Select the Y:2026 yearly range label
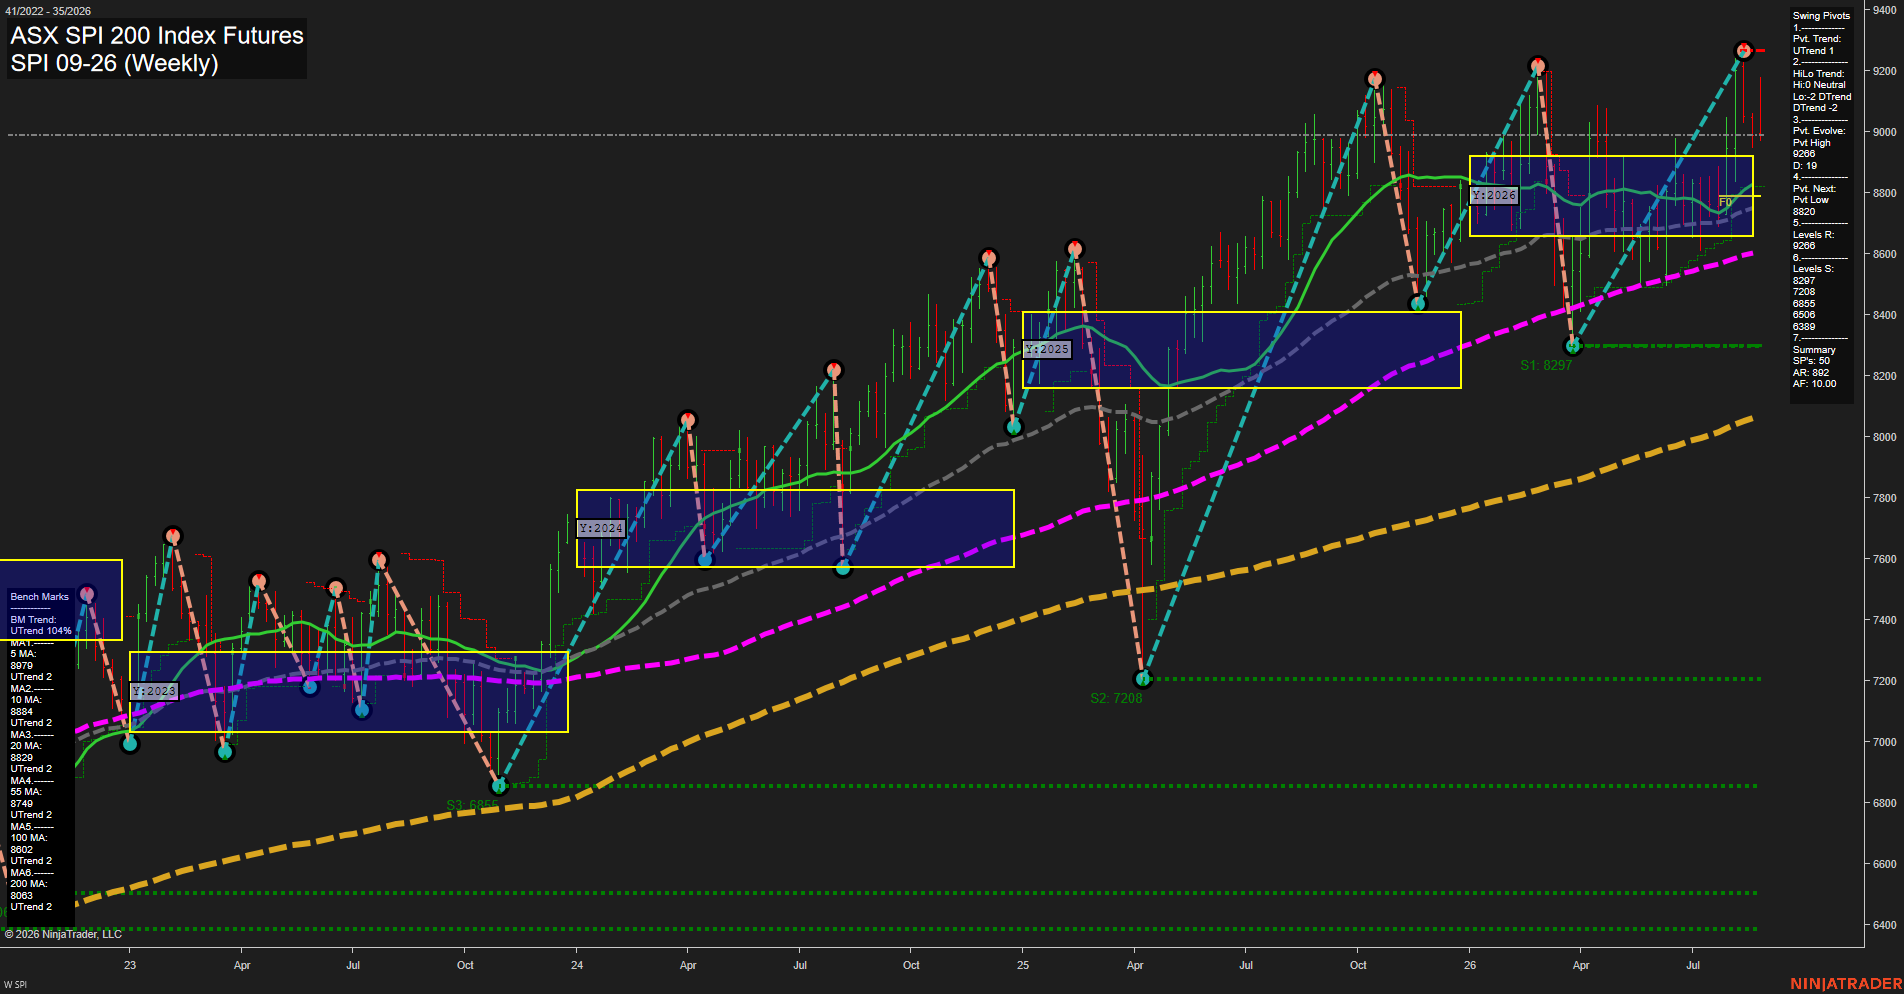This screenshot has width=1904, height=994. pos(1494,195)
